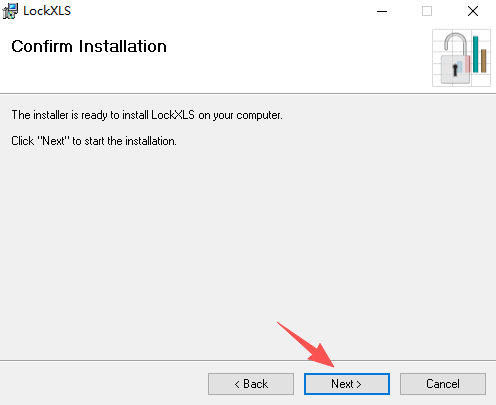The image size is (496, 405).
Task: Click the "The installer is ready to install LockXLS" text
Action: pos(147,115)
